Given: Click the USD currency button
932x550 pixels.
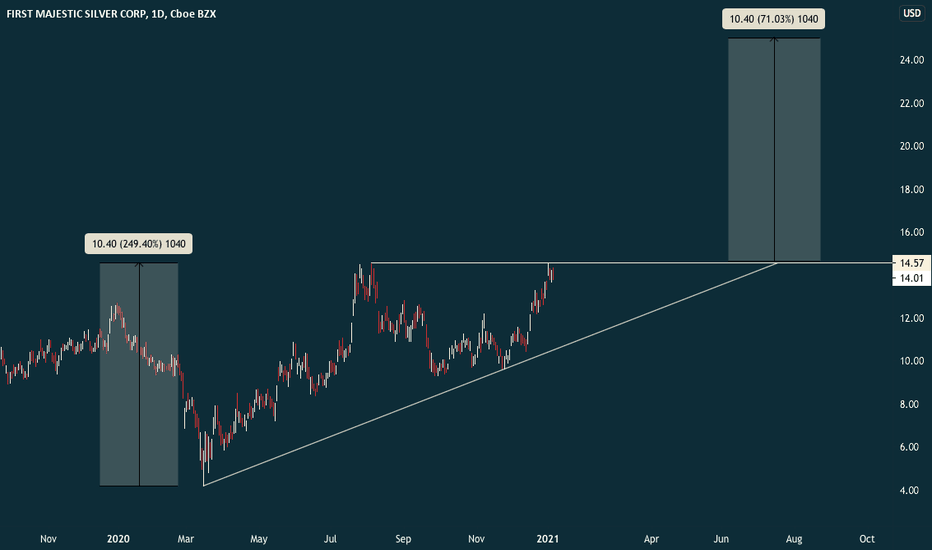Looking at the screenshot, I should pos(912,13).
